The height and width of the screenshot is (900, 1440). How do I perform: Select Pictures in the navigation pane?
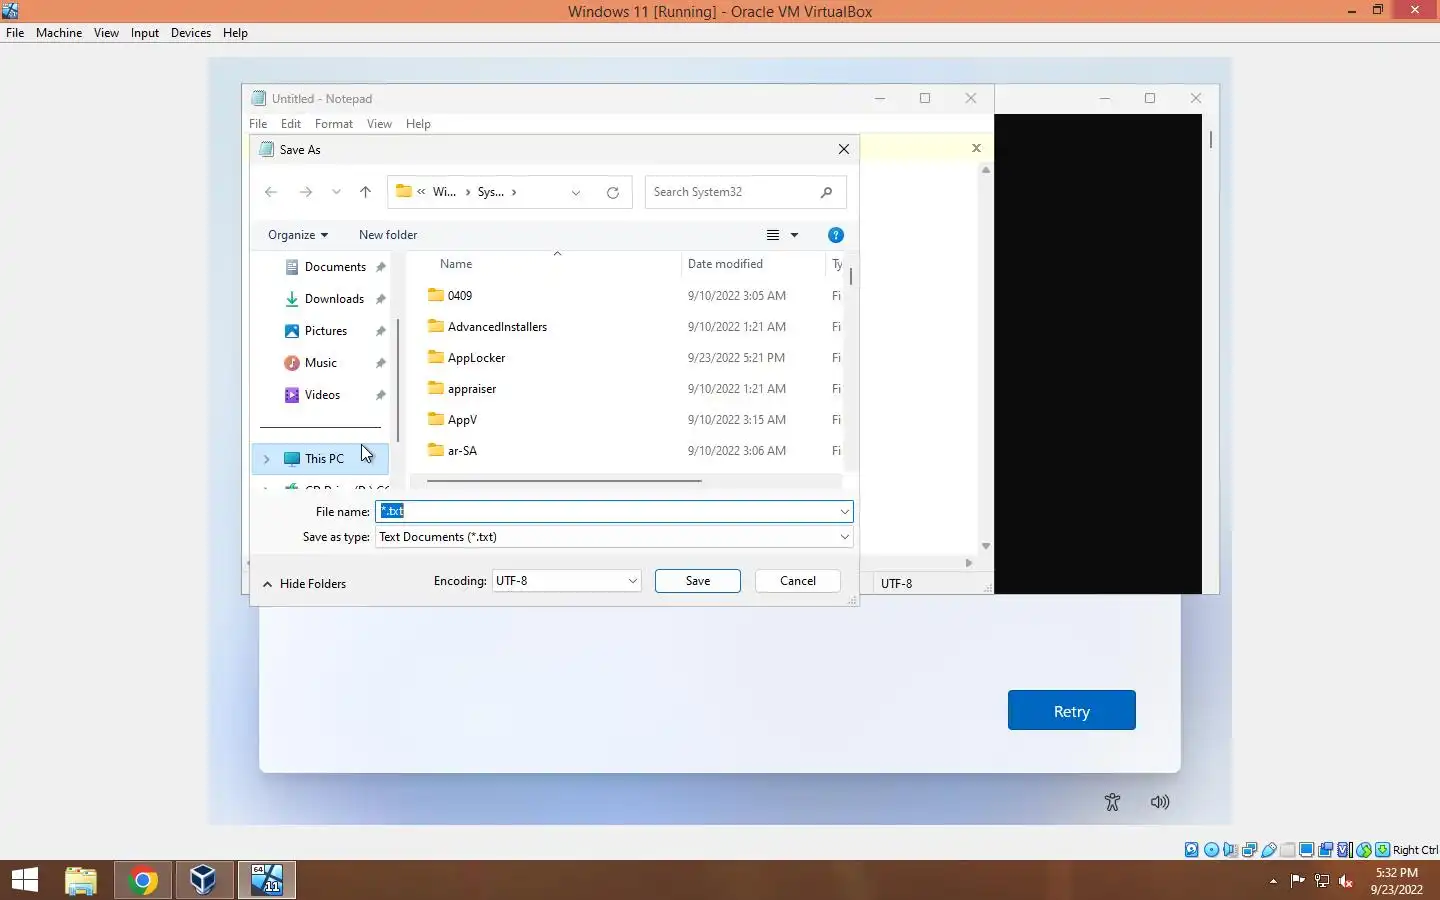point(326,331)
